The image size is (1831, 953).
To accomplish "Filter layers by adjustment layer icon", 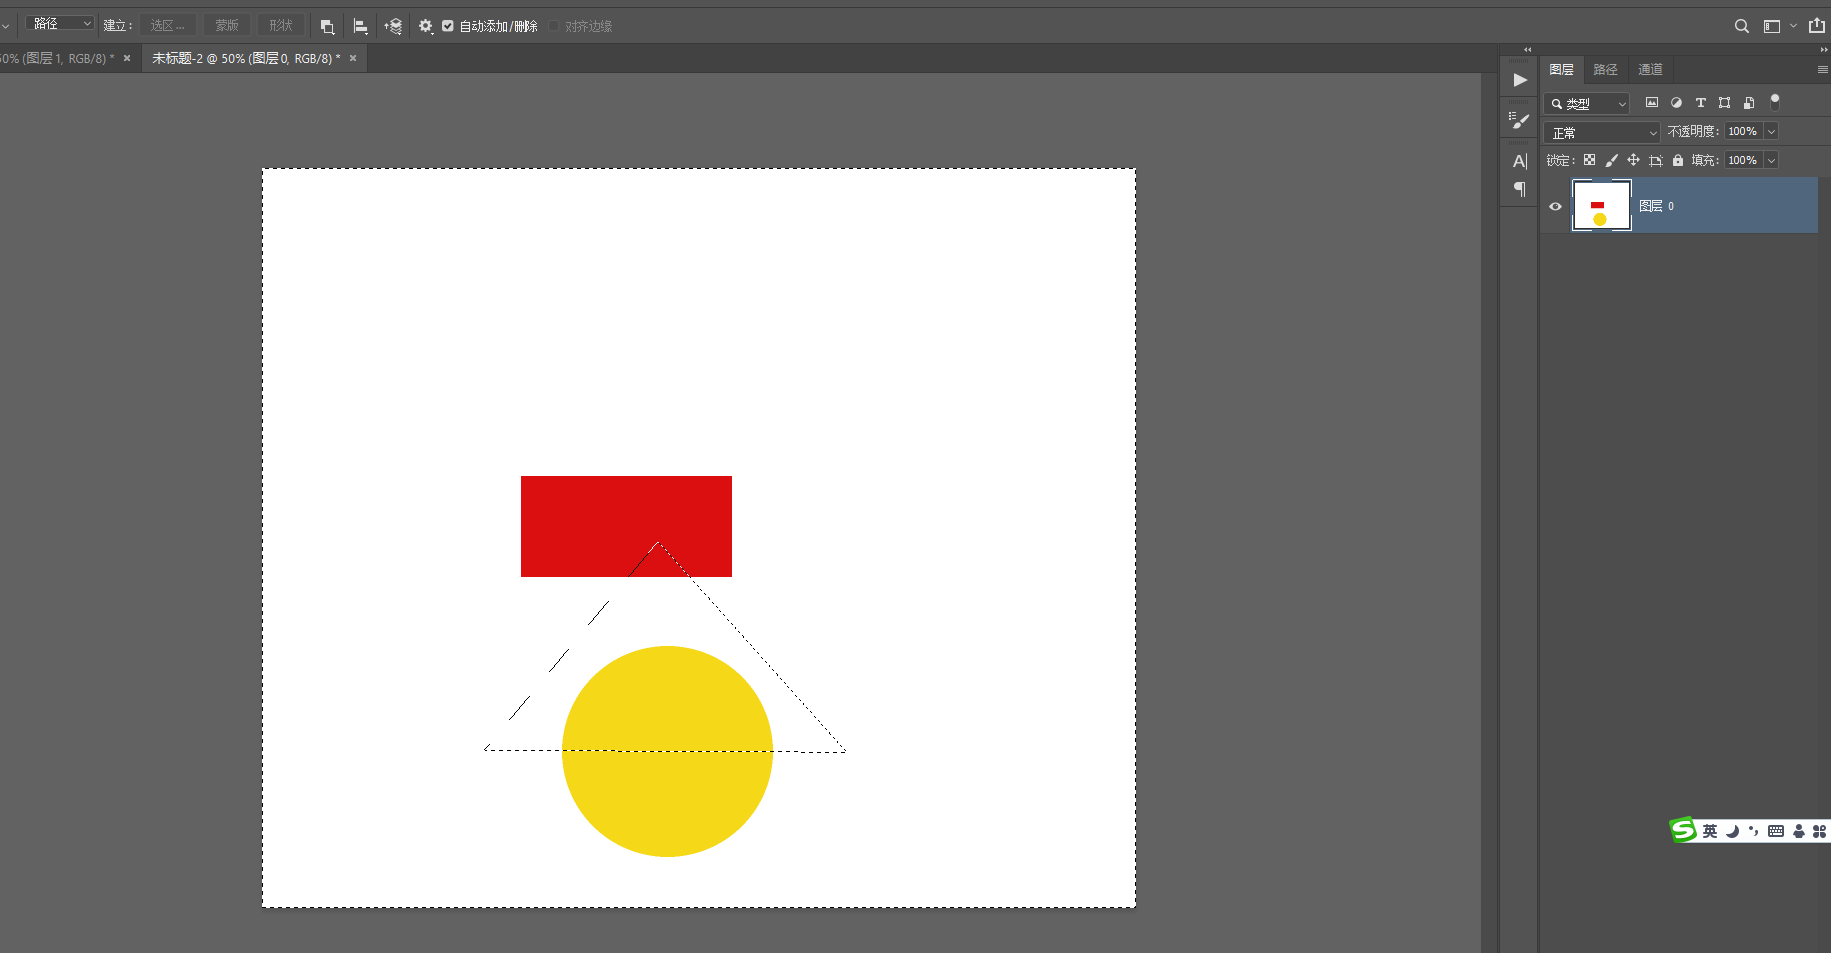I will (x=1676, y=102).
